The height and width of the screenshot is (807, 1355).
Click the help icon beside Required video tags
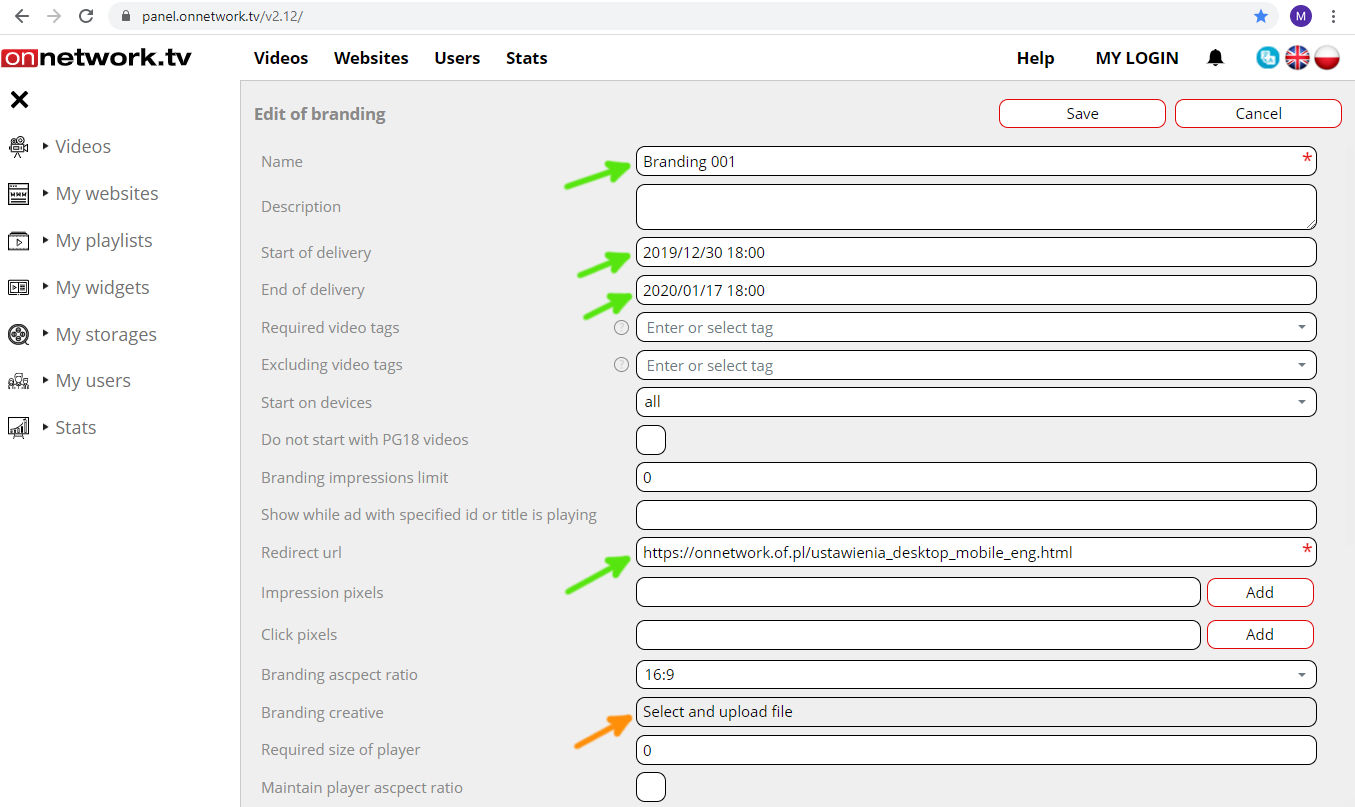[621, 328]
